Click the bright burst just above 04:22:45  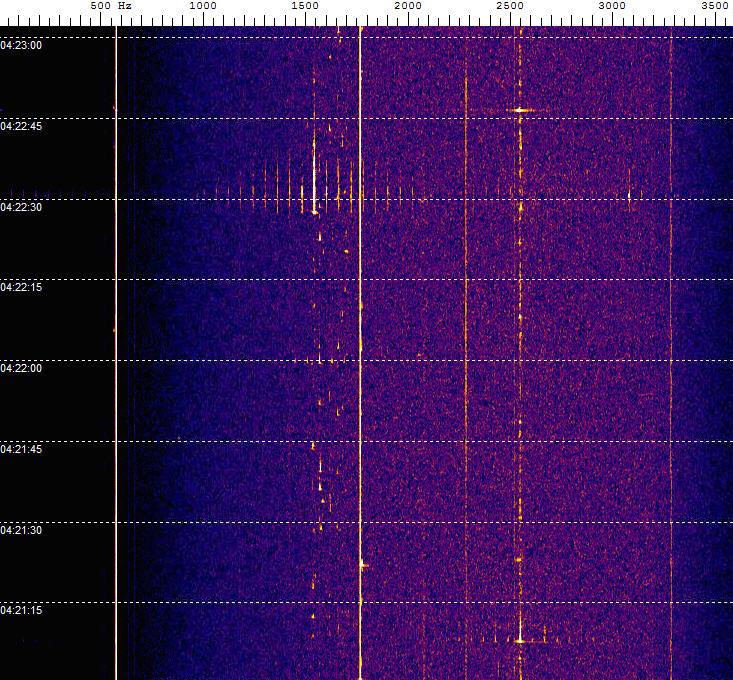(x=520, y=110)
